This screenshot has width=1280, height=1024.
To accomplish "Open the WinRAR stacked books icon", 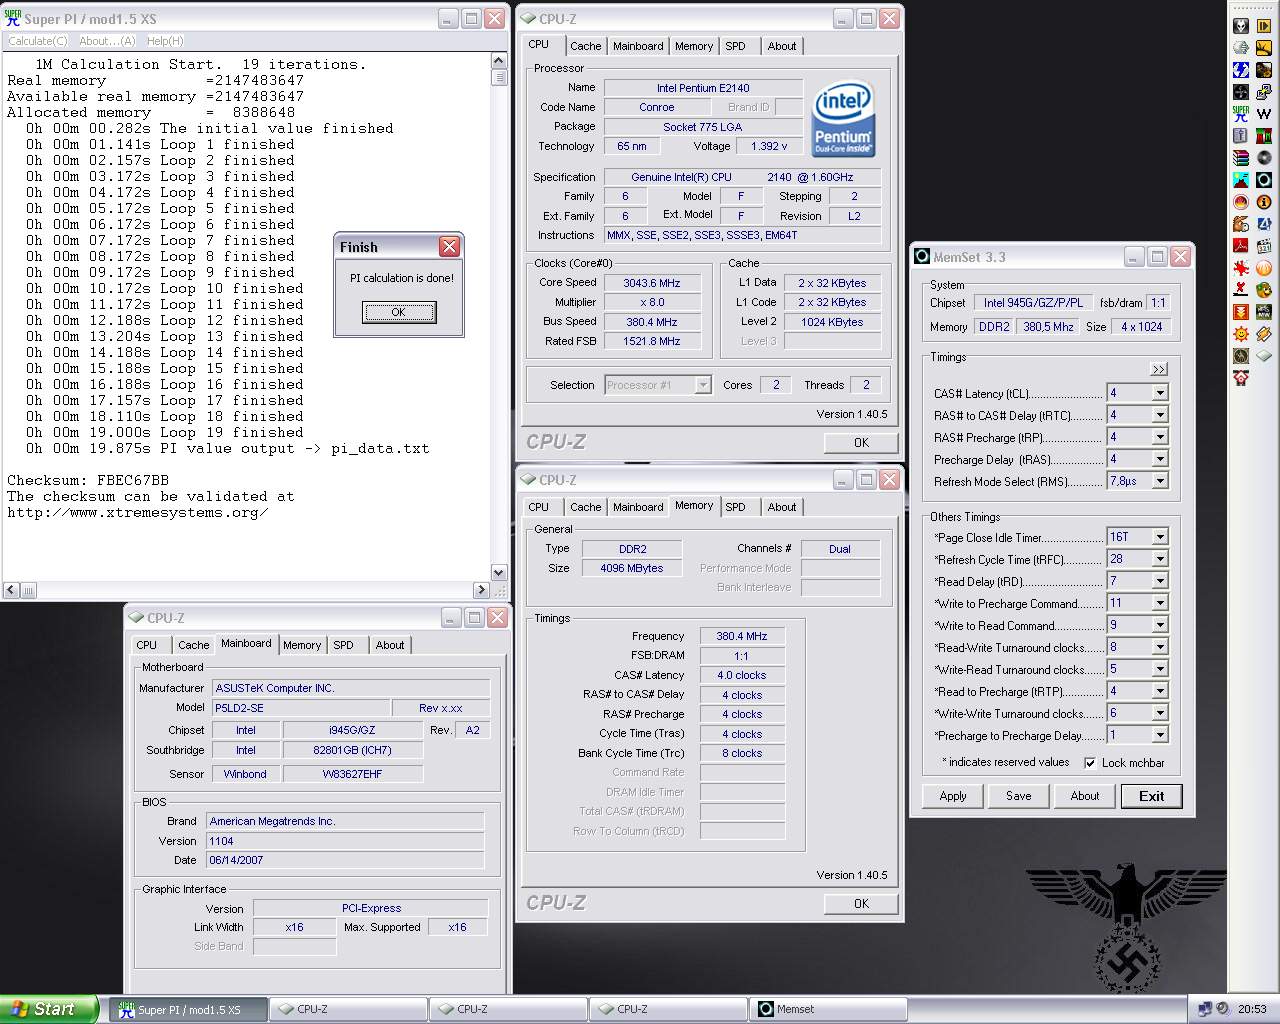I will (1241, 157).
